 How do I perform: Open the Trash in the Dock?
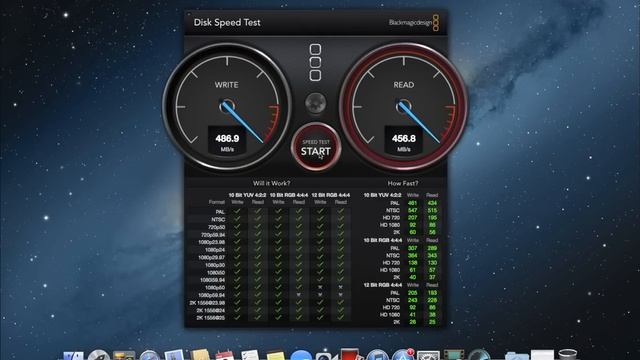567,355
